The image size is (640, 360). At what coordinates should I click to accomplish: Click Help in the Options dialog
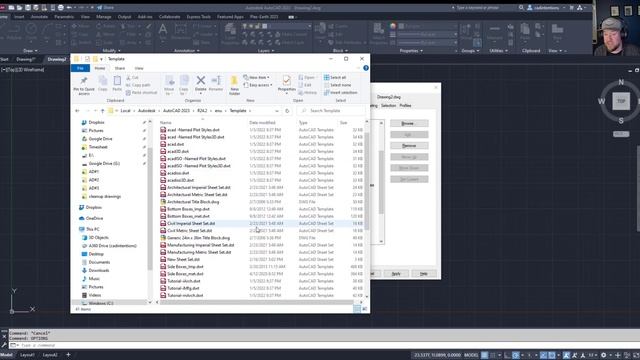[x=424, y=274]
